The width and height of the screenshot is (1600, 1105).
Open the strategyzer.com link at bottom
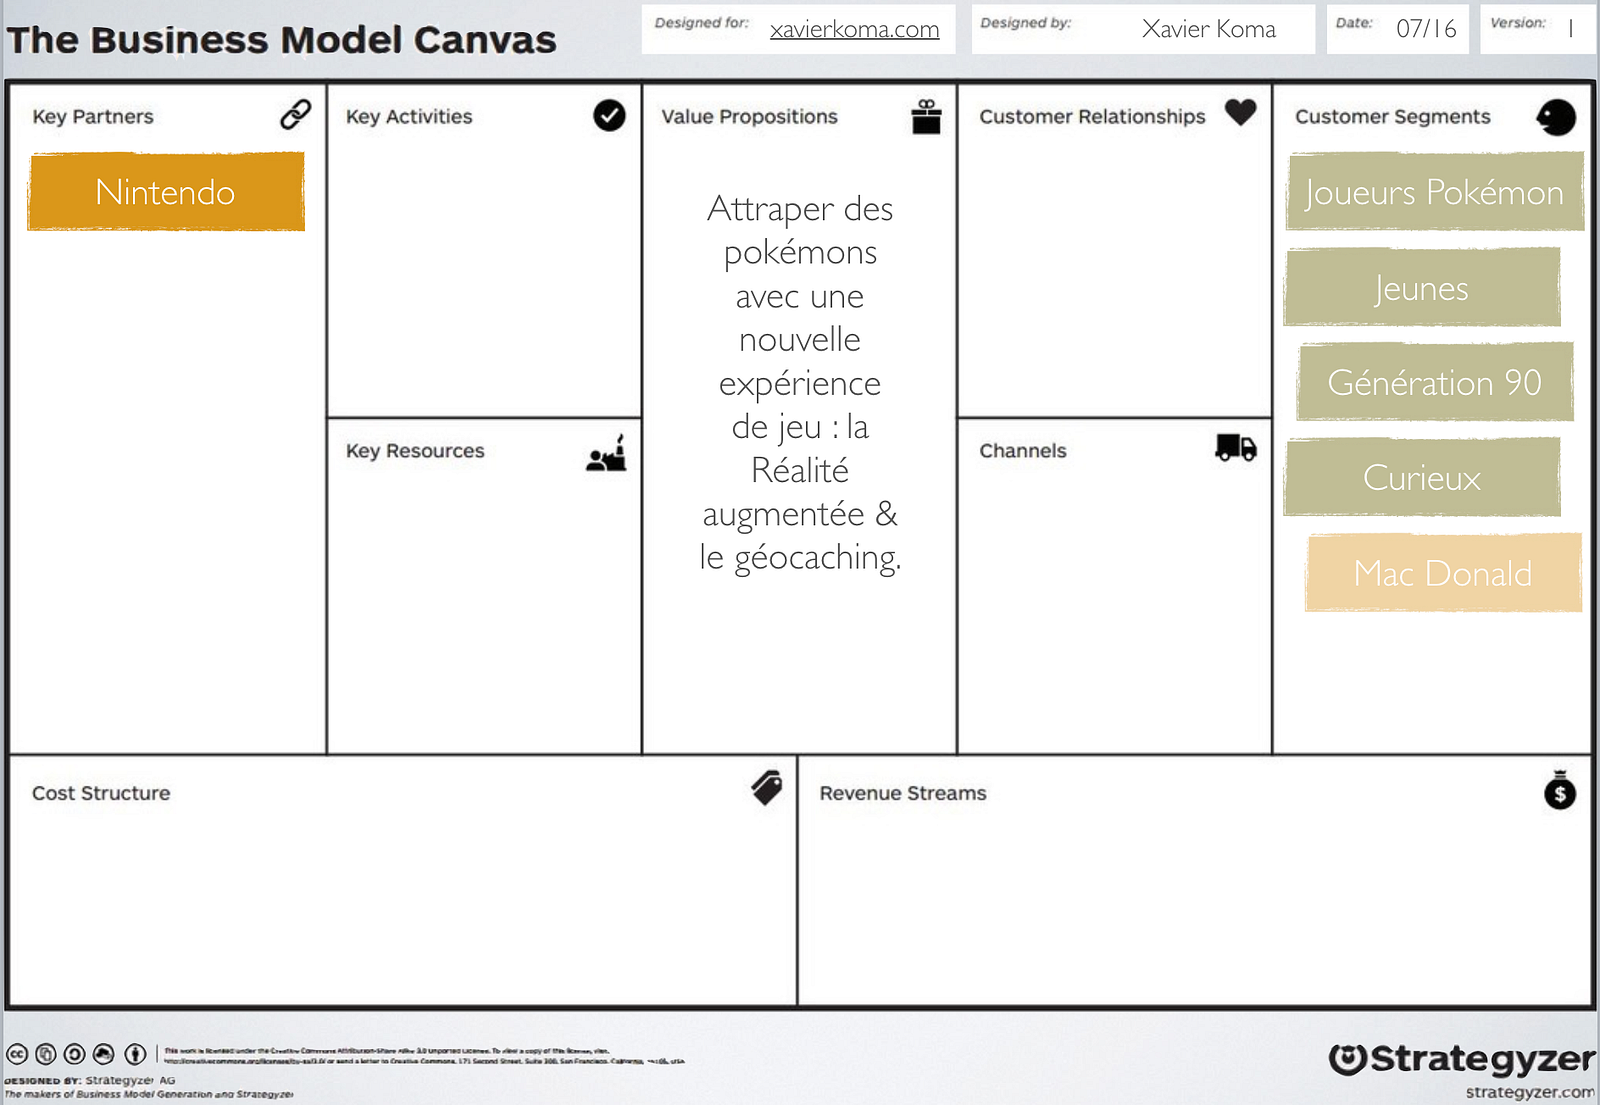(x=1529, y=1092)
